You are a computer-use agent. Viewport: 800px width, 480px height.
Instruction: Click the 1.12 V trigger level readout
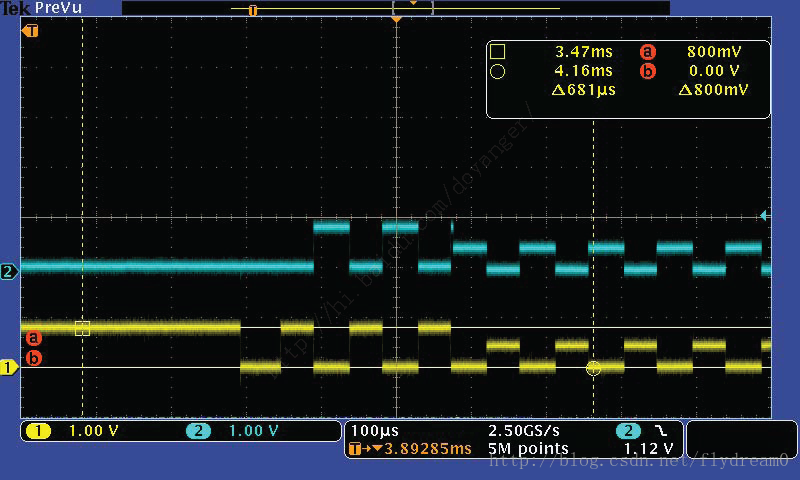(x=648, y=449)
